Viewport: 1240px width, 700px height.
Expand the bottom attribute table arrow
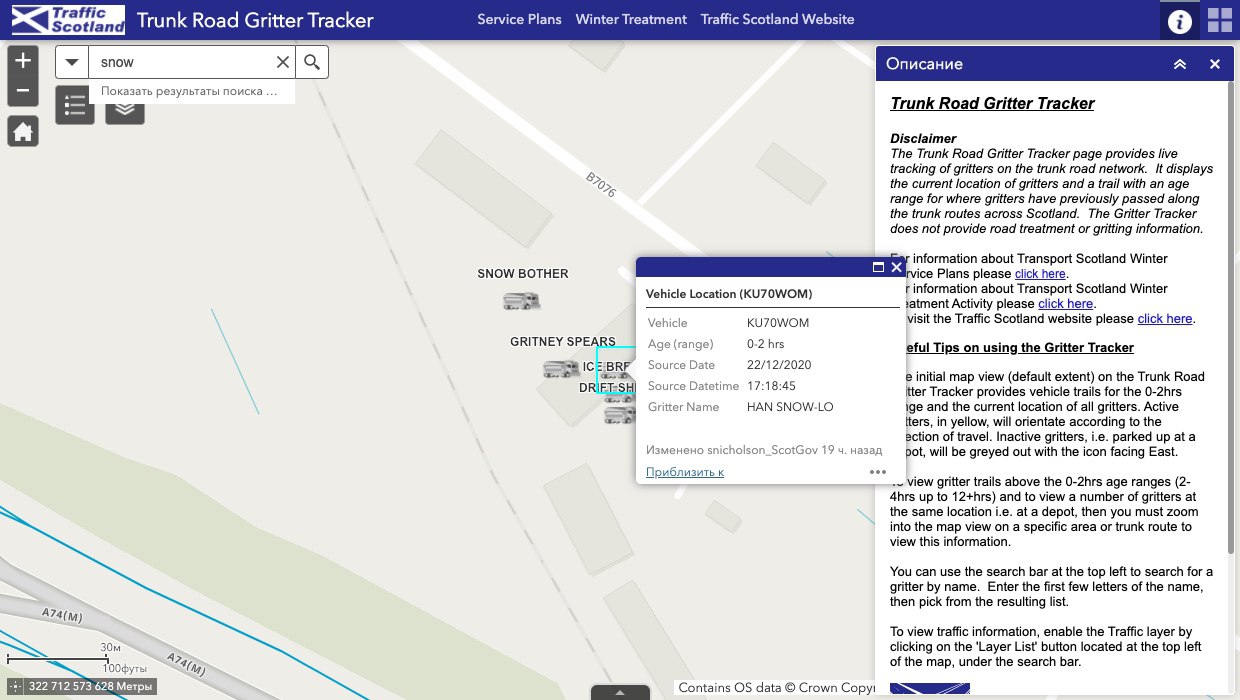coord(620,691)
